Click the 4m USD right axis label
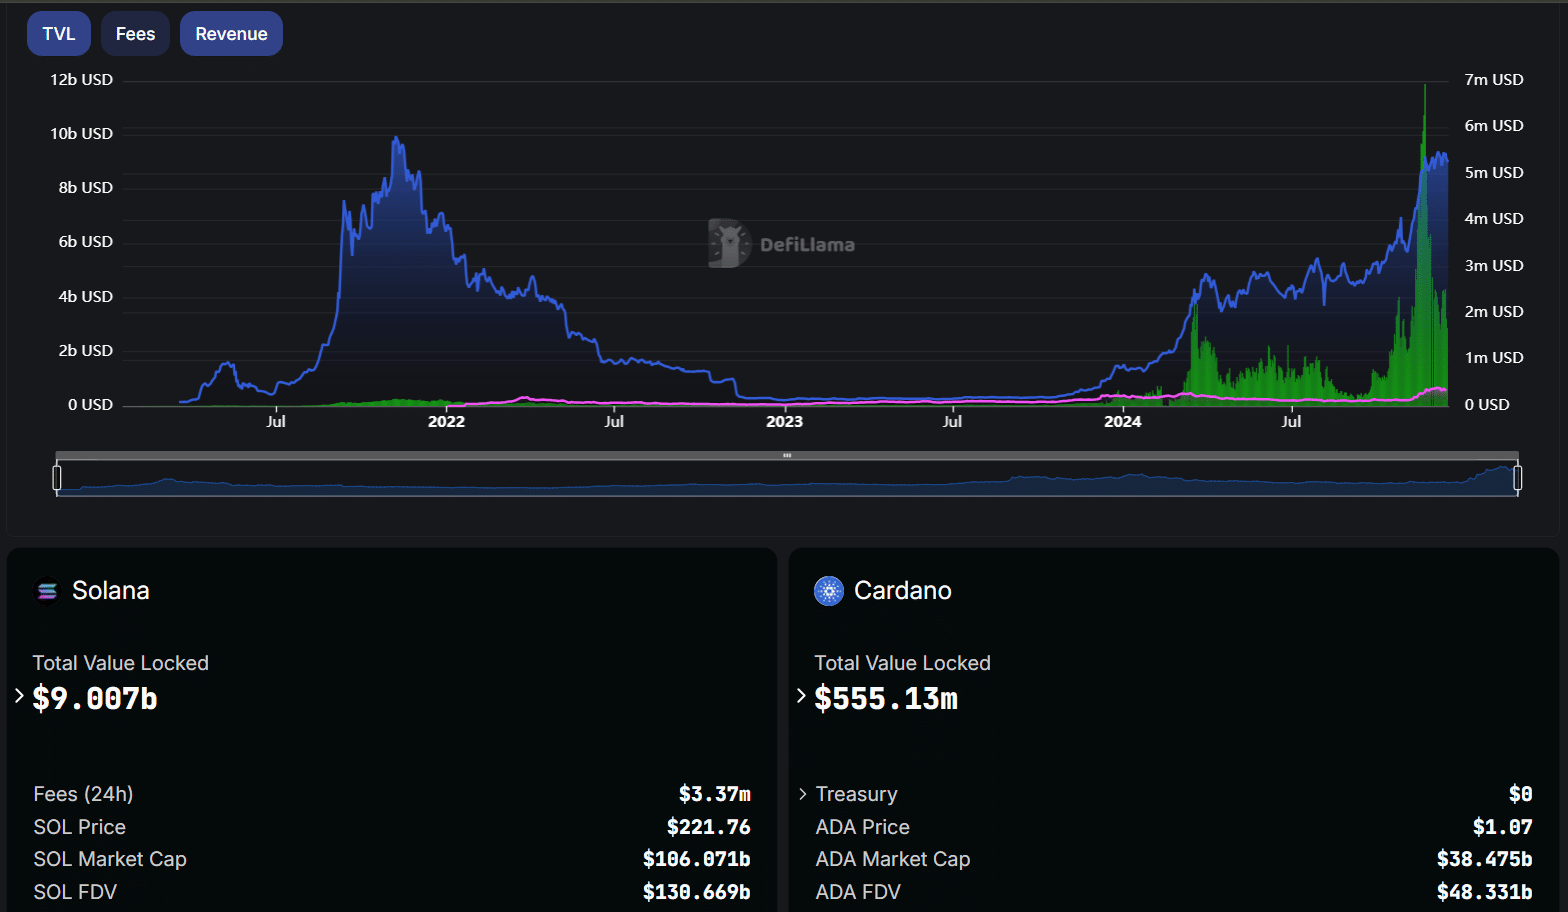This screenshot has height=912, width=1568. (x=1494, y=219)
